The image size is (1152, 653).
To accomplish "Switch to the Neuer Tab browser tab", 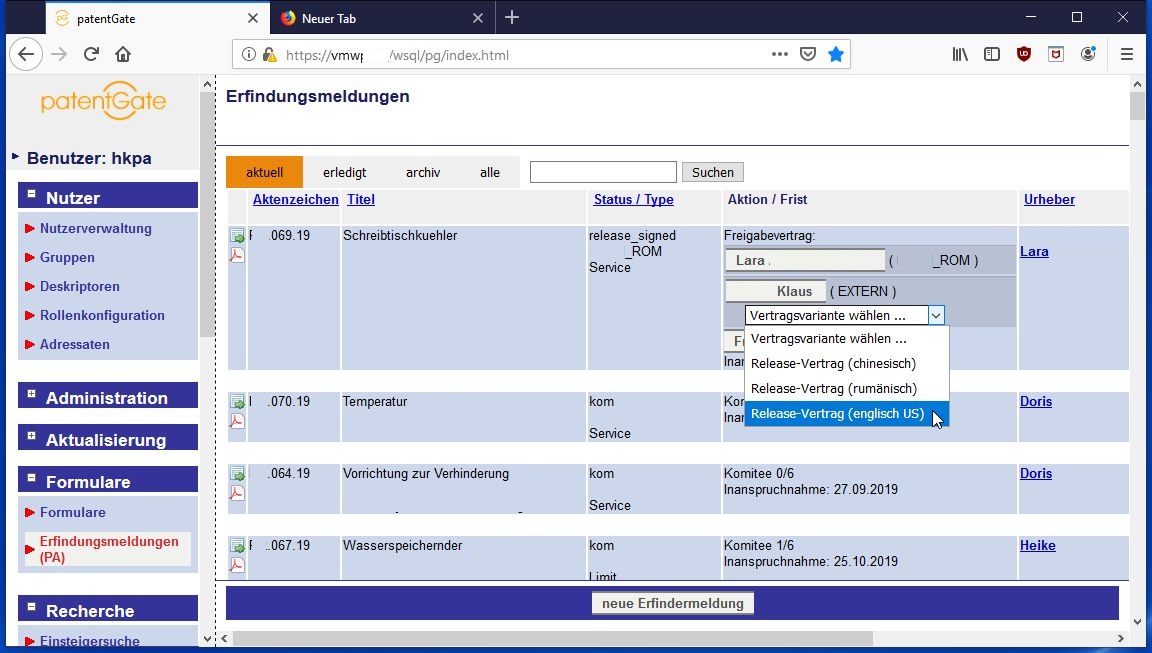I will click(x=382, y=18).
